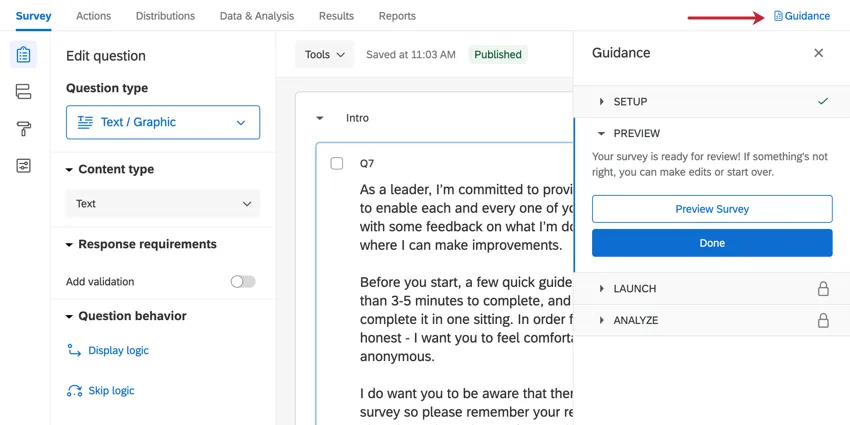Switch to the Distributions tab
Viewport: 850px width, 425px height.
(x=165, y=16)
